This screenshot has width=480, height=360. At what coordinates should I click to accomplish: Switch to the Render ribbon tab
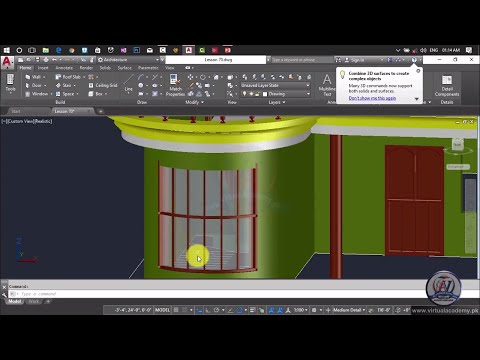tap(86, 68)
